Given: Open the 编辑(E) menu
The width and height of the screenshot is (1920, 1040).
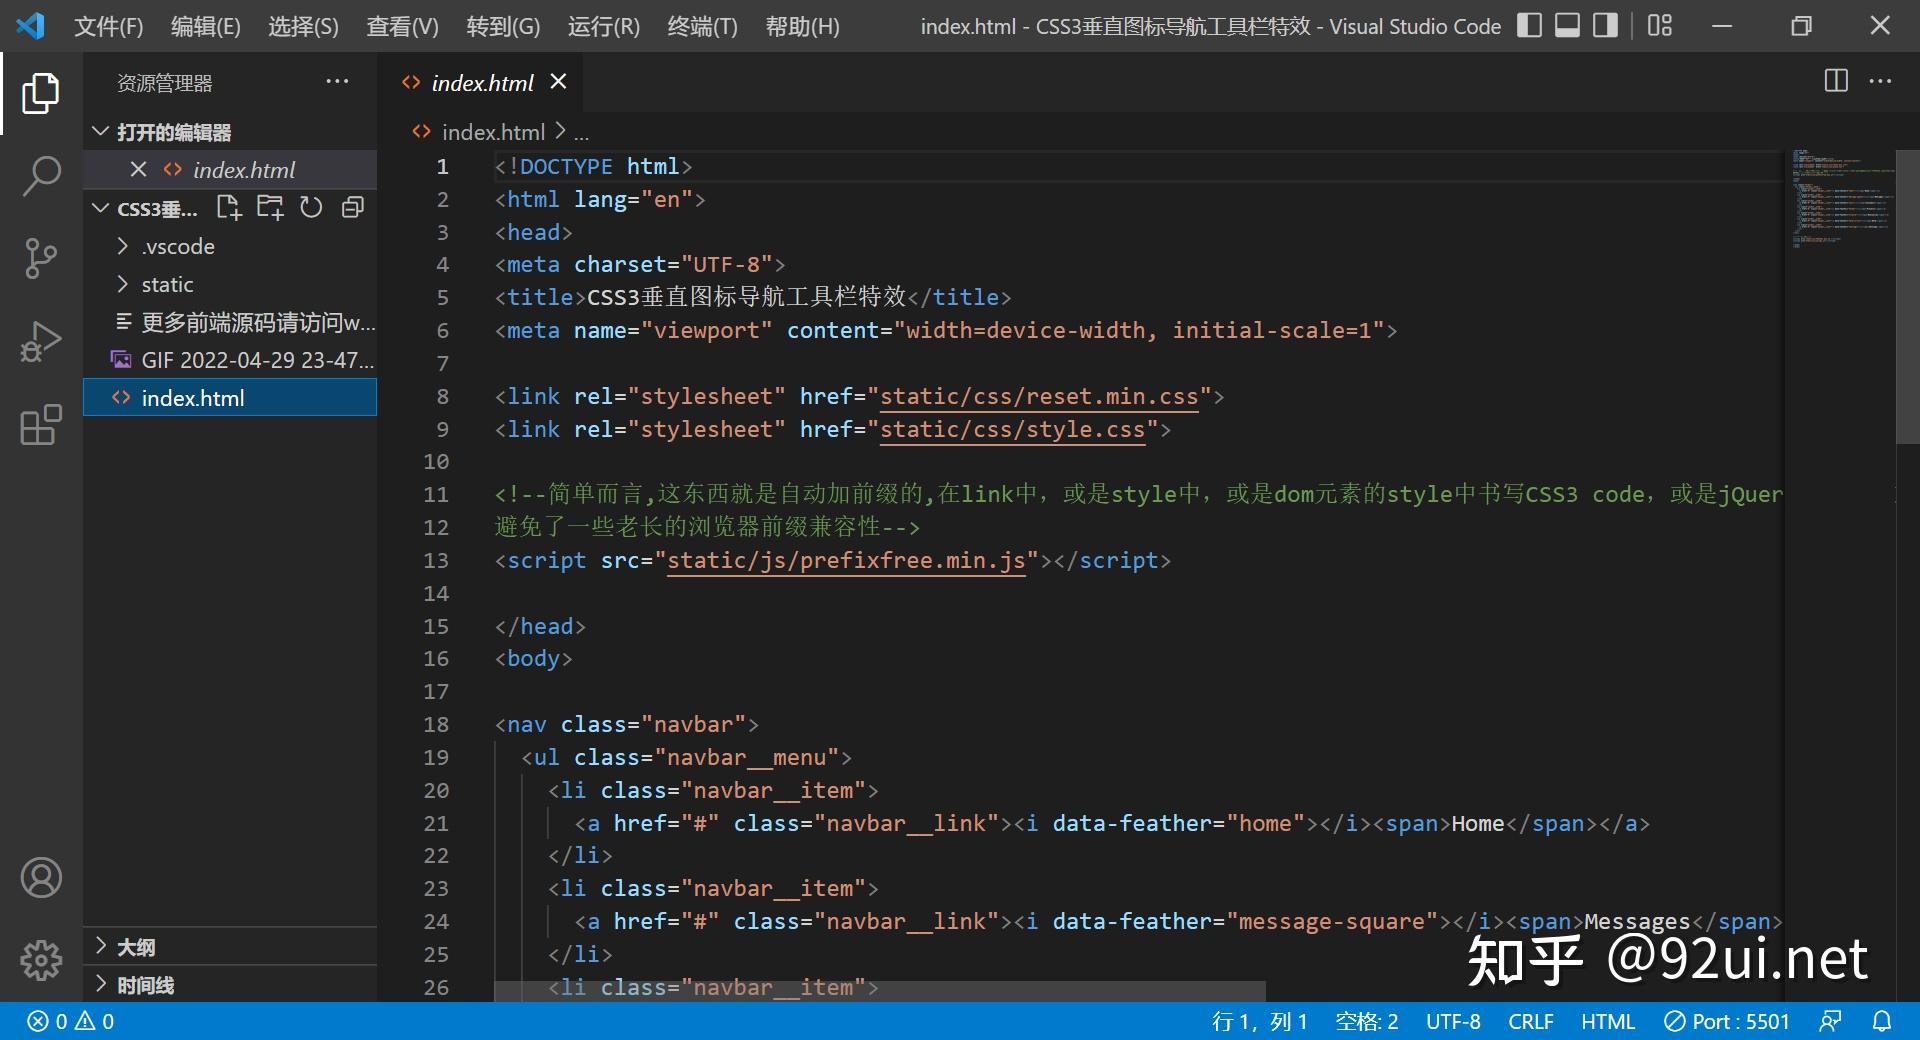Looking at the screenshot, I should coord(205,26).
